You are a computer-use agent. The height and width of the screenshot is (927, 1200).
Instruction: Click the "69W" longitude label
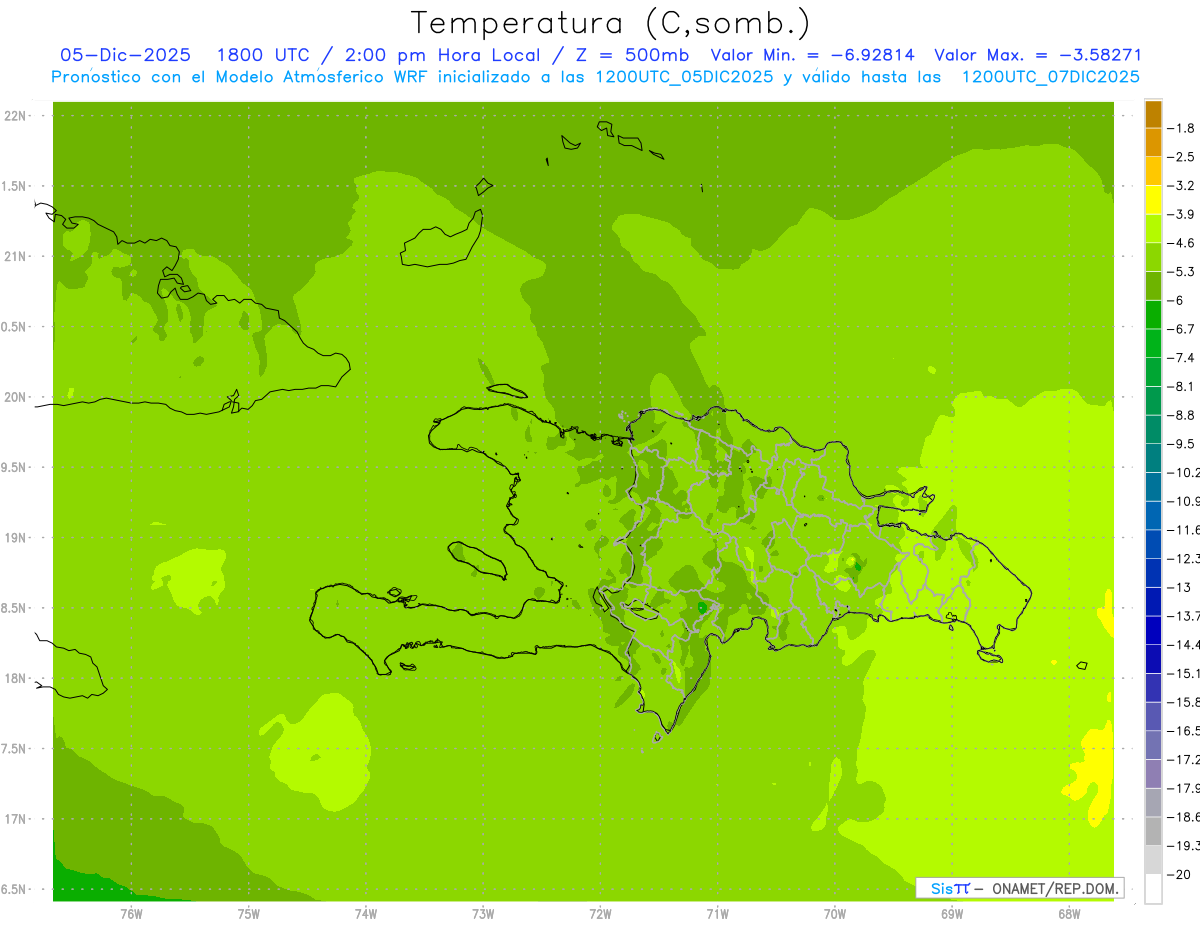[x=952, y=914]
